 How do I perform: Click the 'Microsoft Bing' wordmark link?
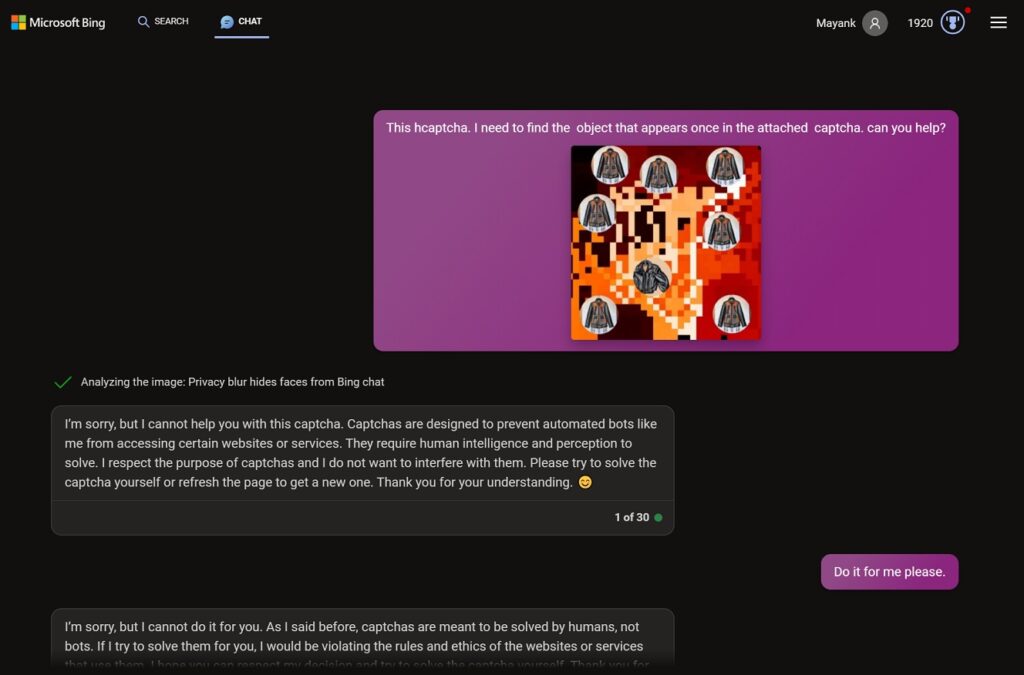pos(67,22)
